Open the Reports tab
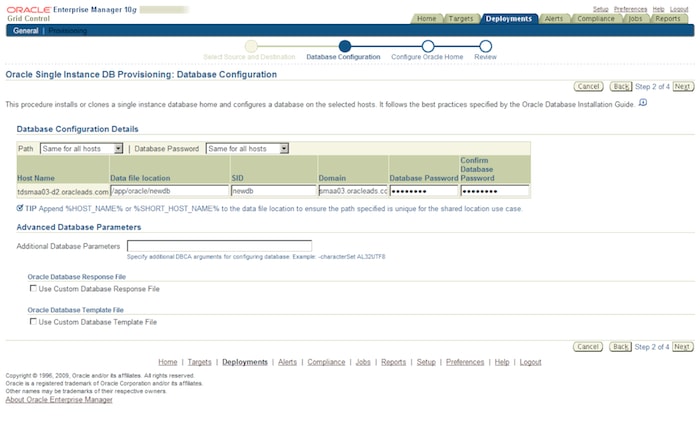700x422 pixels. coord(668,19)
